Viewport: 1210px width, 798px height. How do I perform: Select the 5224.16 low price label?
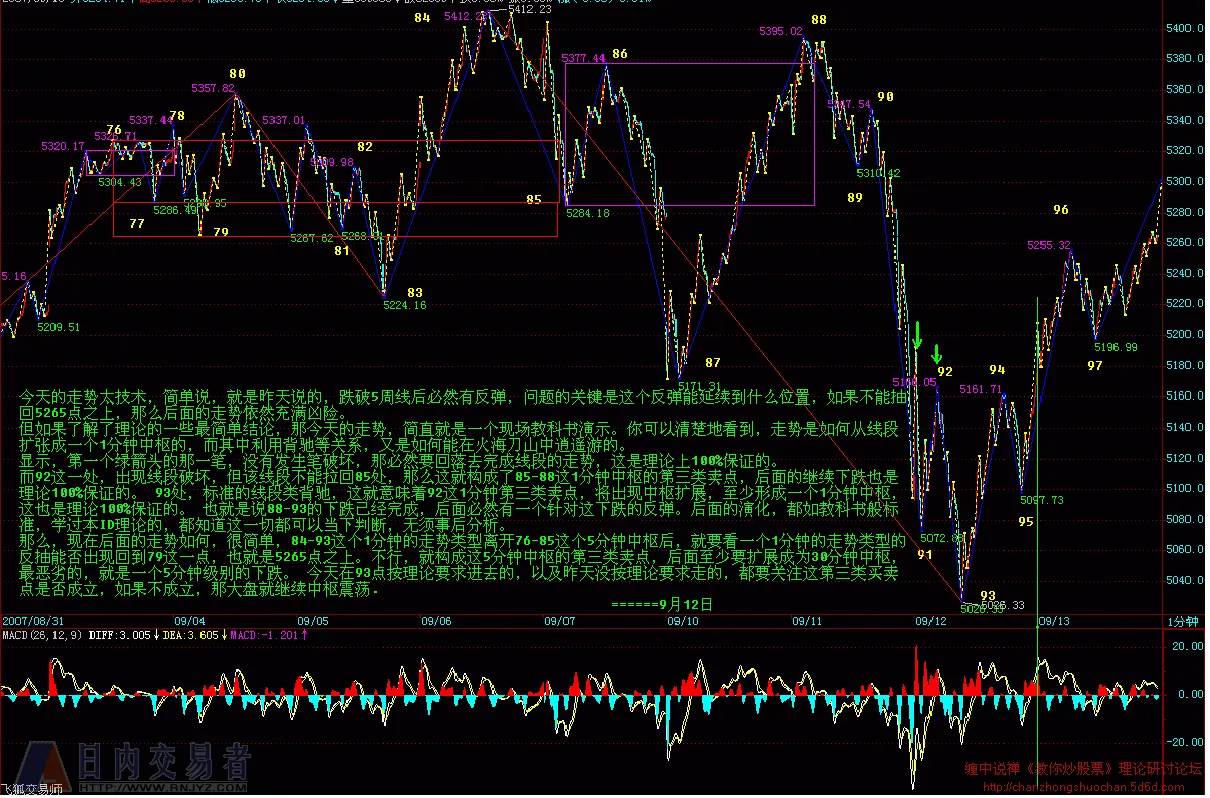click(405, 305)
